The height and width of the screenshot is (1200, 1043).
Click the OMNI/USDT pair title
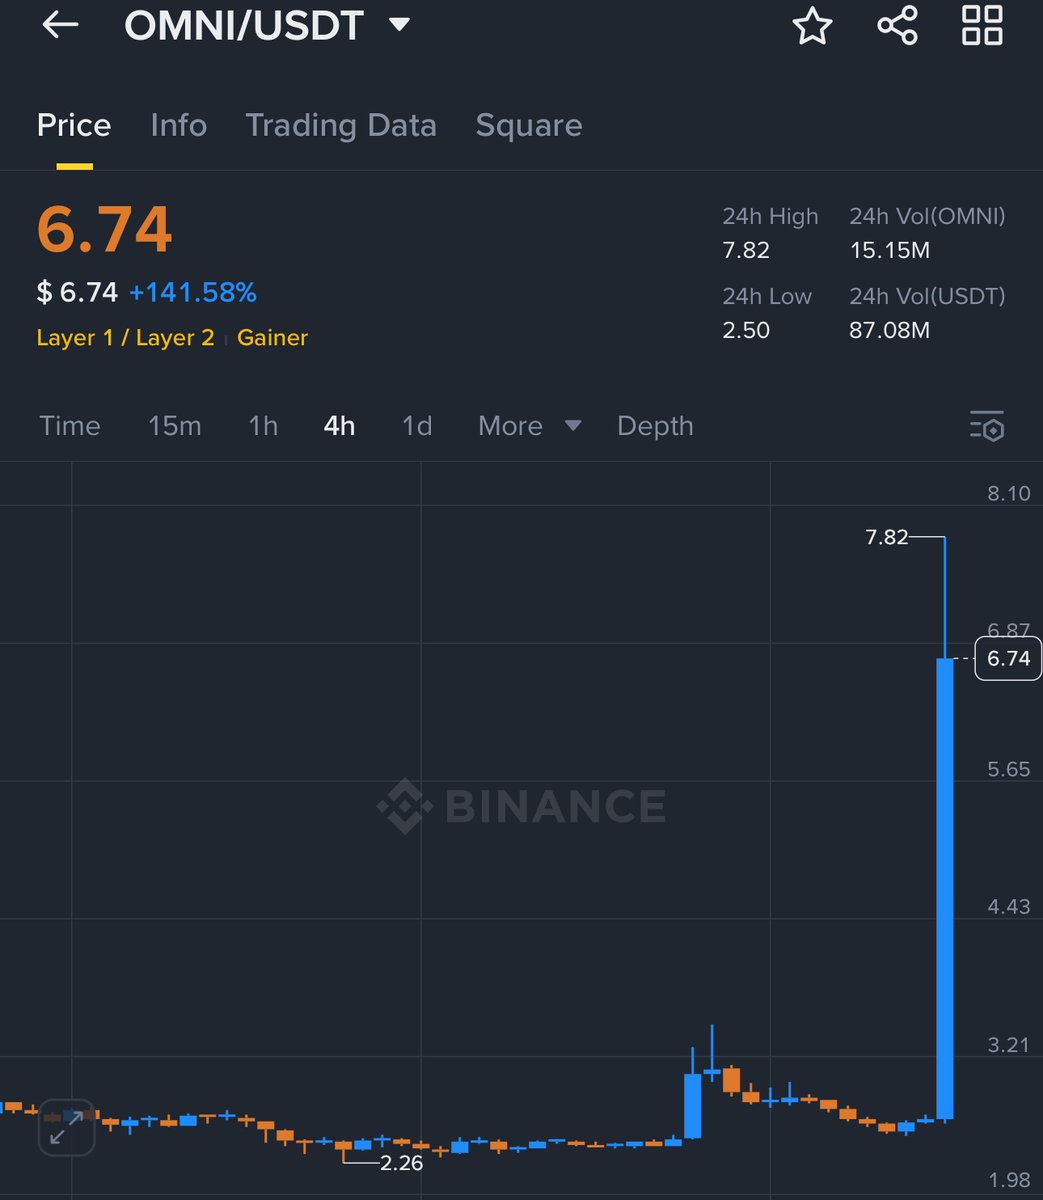coord(243,25)
